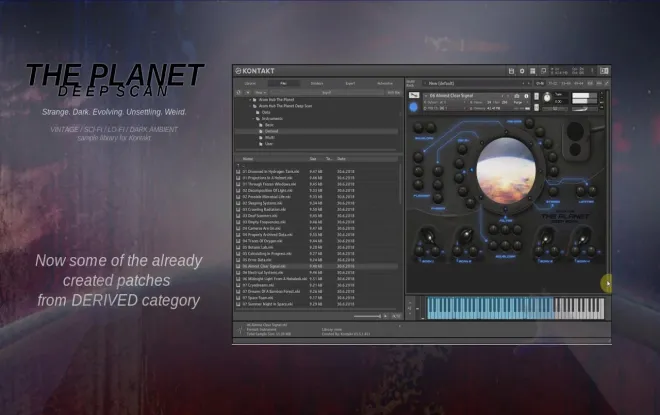Switch to the Expert tab
This screenshot has height=415, width=660.
tap(350, 83)
